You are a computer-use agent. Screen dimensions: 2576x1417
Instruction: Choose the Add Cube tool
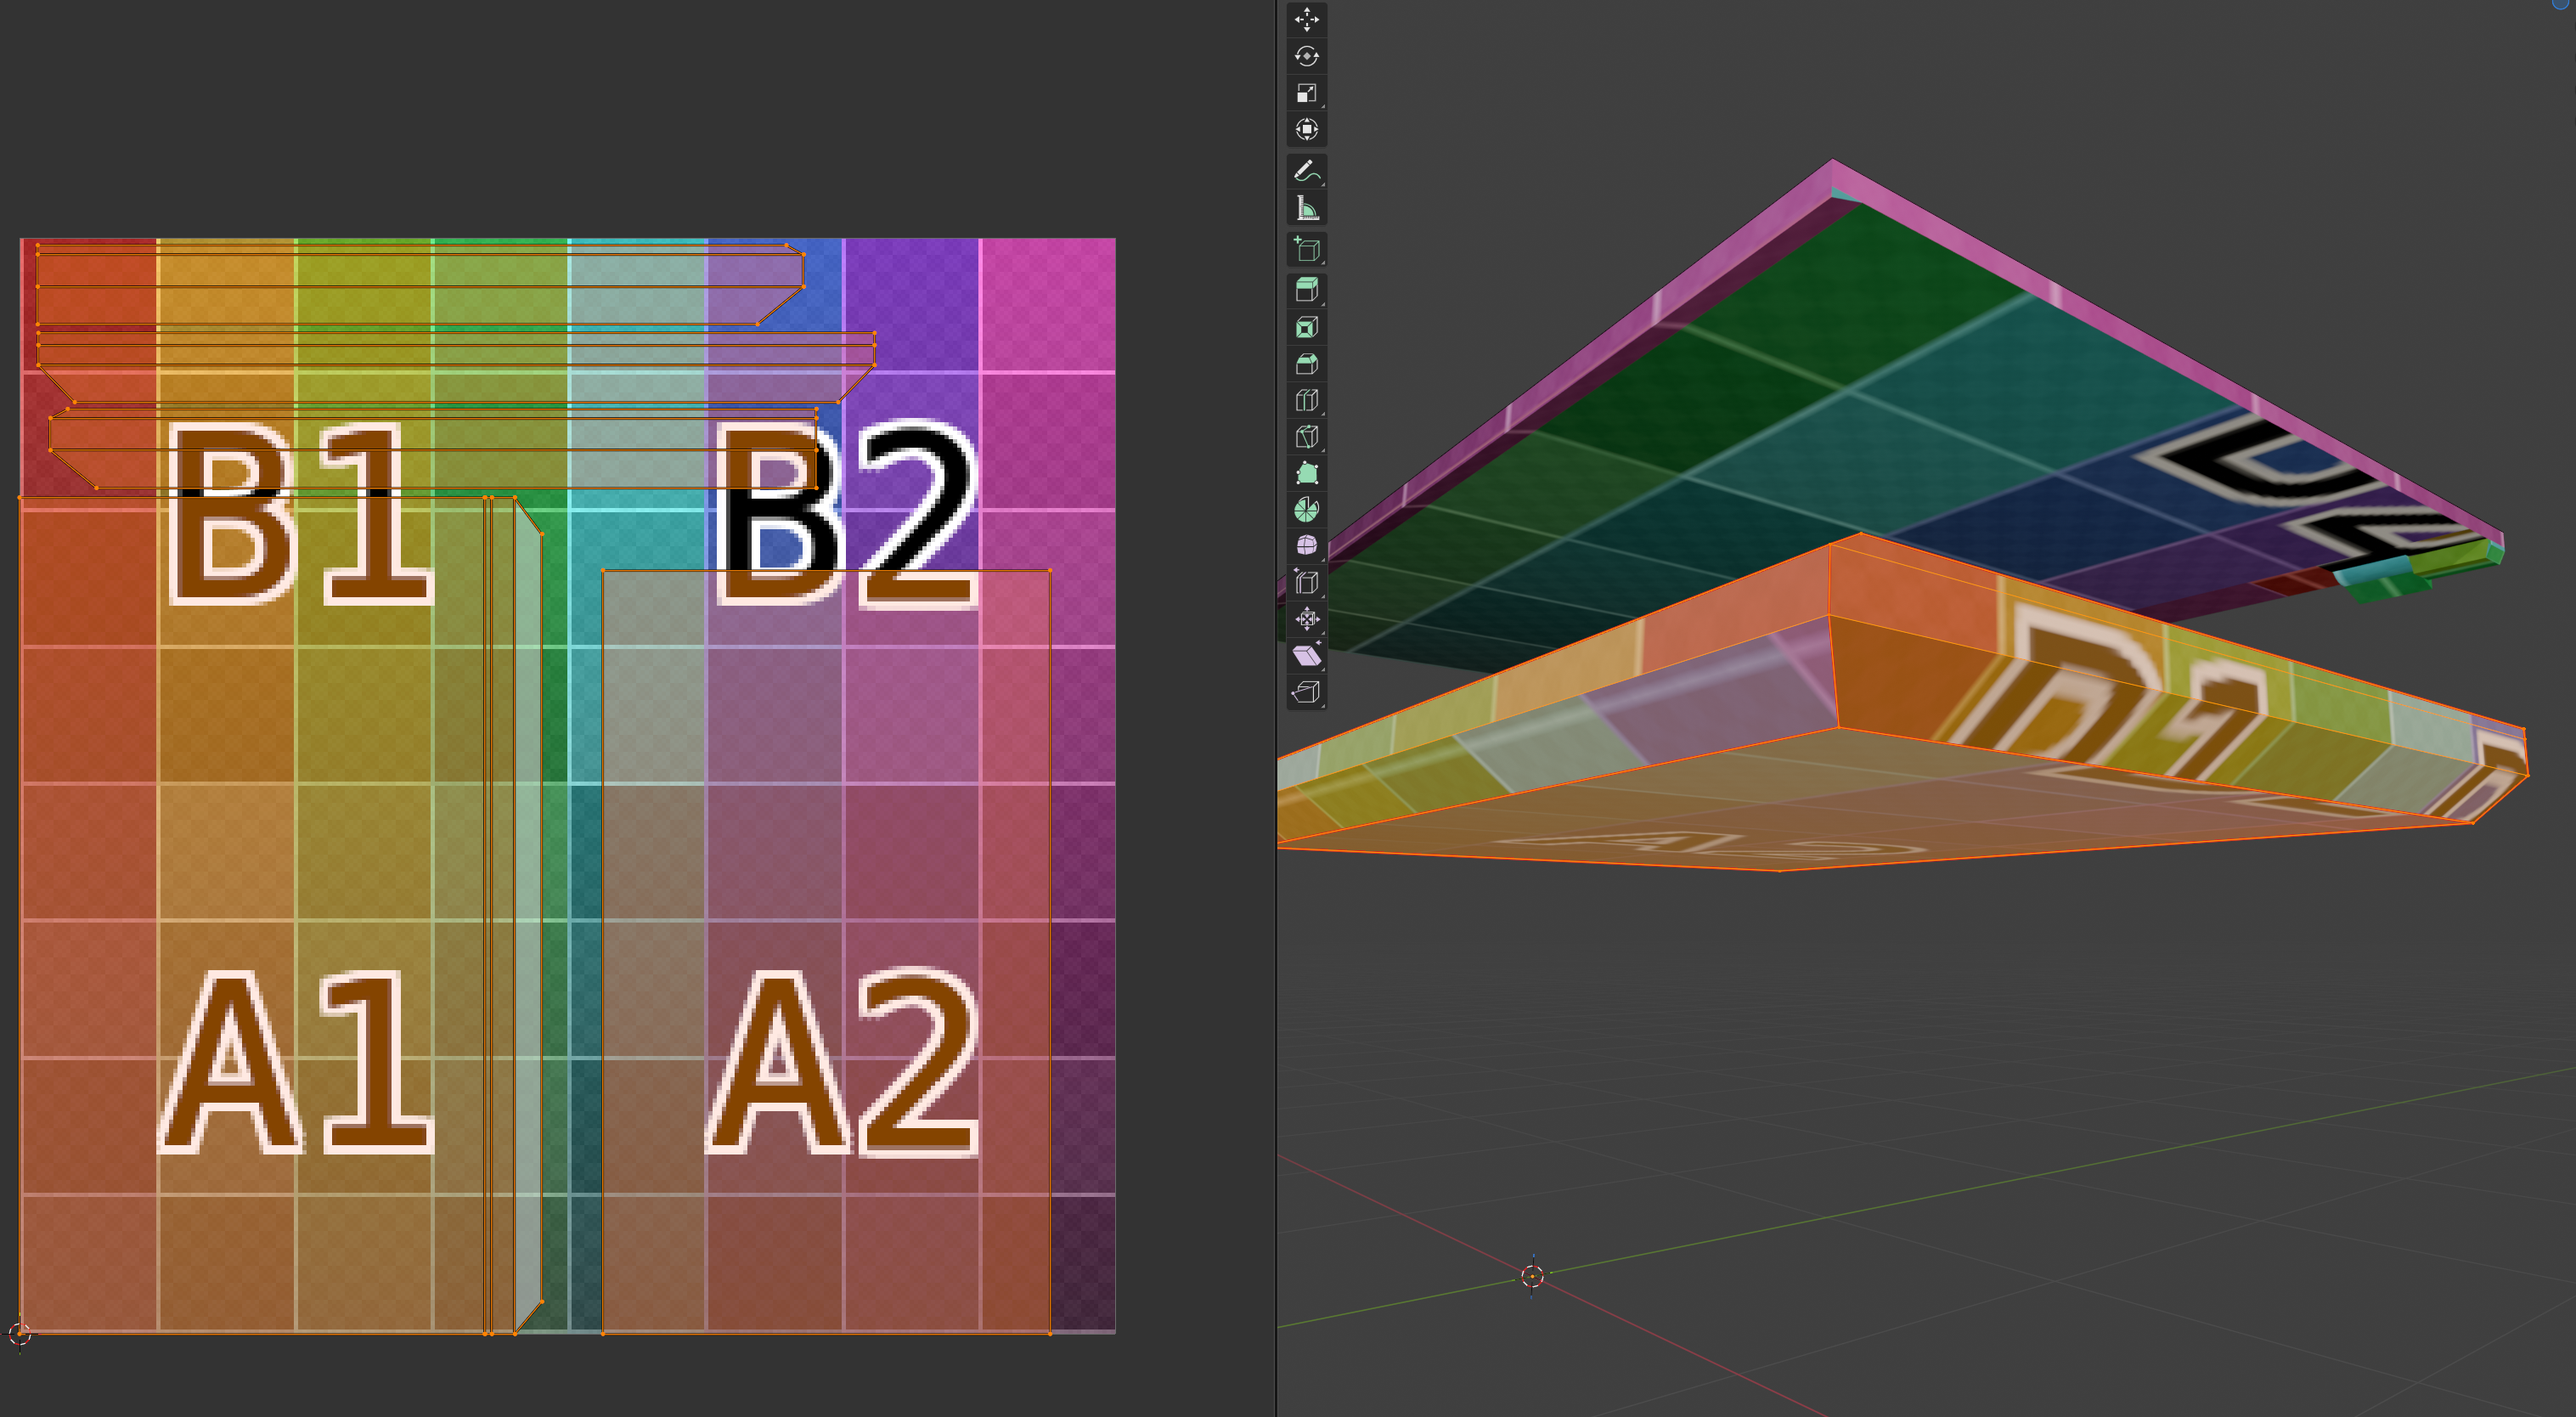click(x=1306, y=250)
